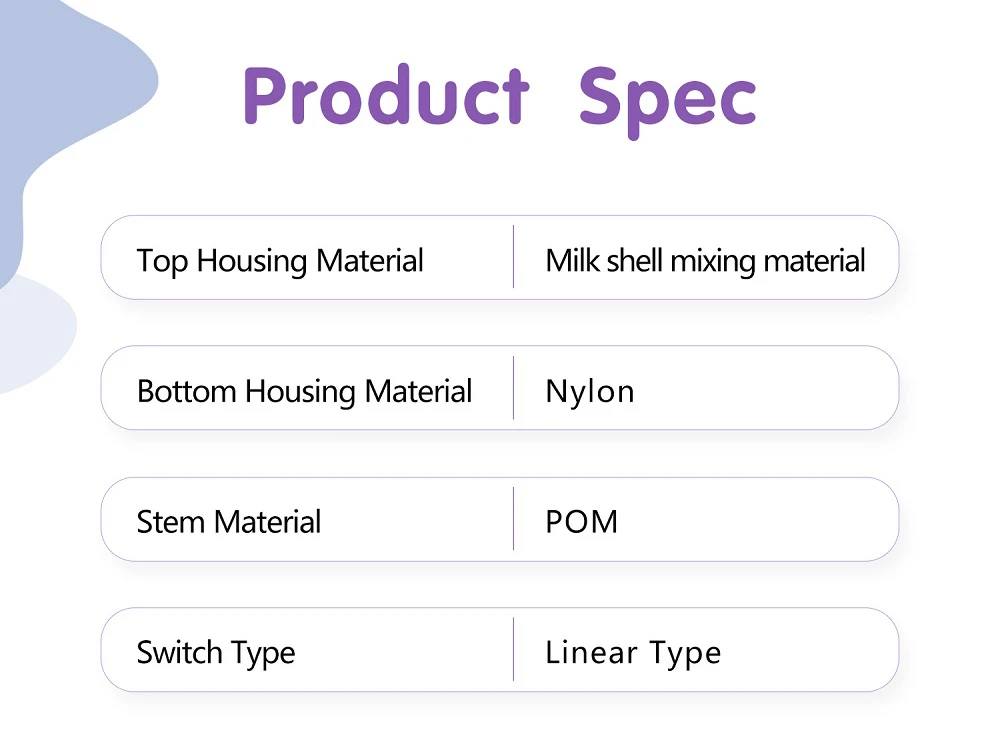Click the divider in the Switch Type row
This screenshot has width=1000, height=736.
tap(514, 650)
